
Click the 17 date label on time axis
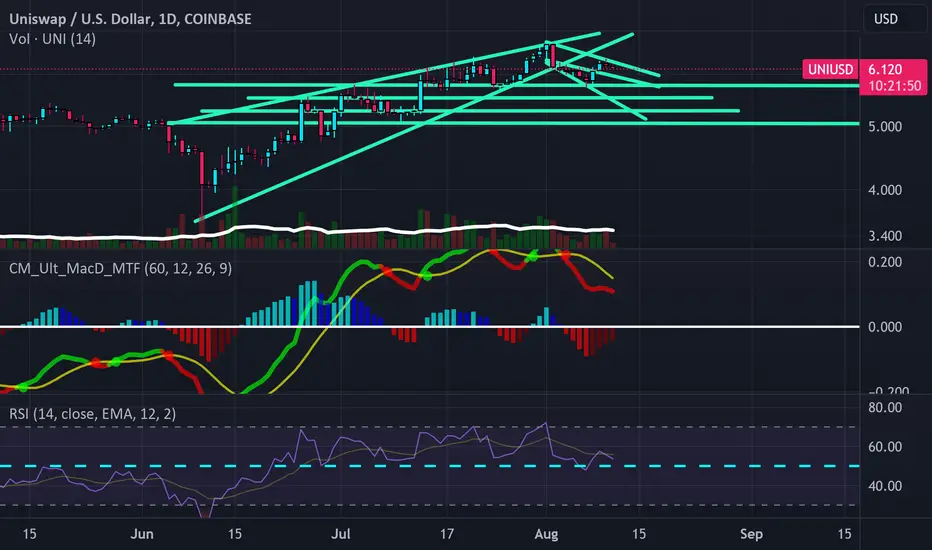click(x=446, y=534)
